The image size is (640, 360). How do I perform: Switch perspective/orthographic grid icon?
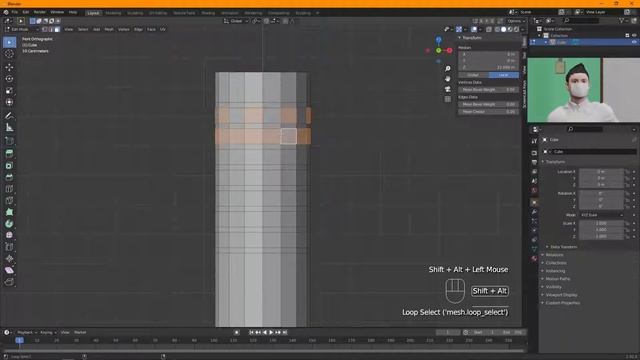(448, 99)
